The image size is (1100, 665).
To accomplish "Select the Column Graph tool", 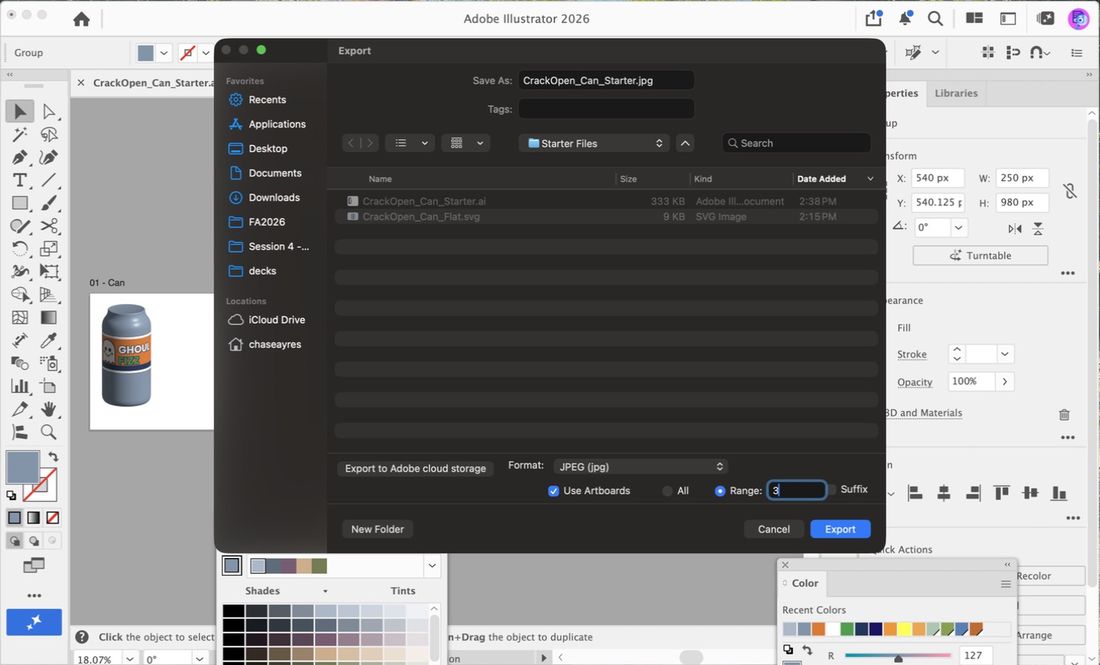I will [20, 386].
